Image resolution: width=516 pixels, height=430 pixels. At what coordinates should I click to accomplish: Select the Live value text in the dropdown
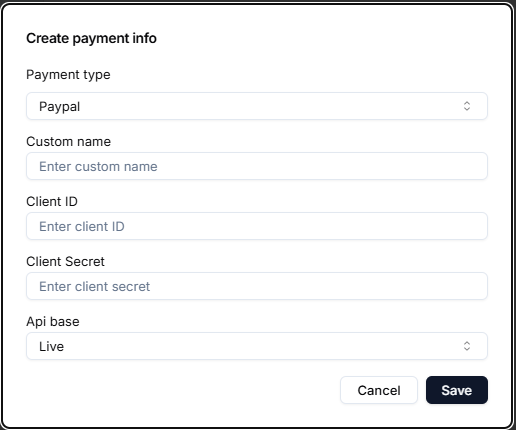[x=51, y=346]
